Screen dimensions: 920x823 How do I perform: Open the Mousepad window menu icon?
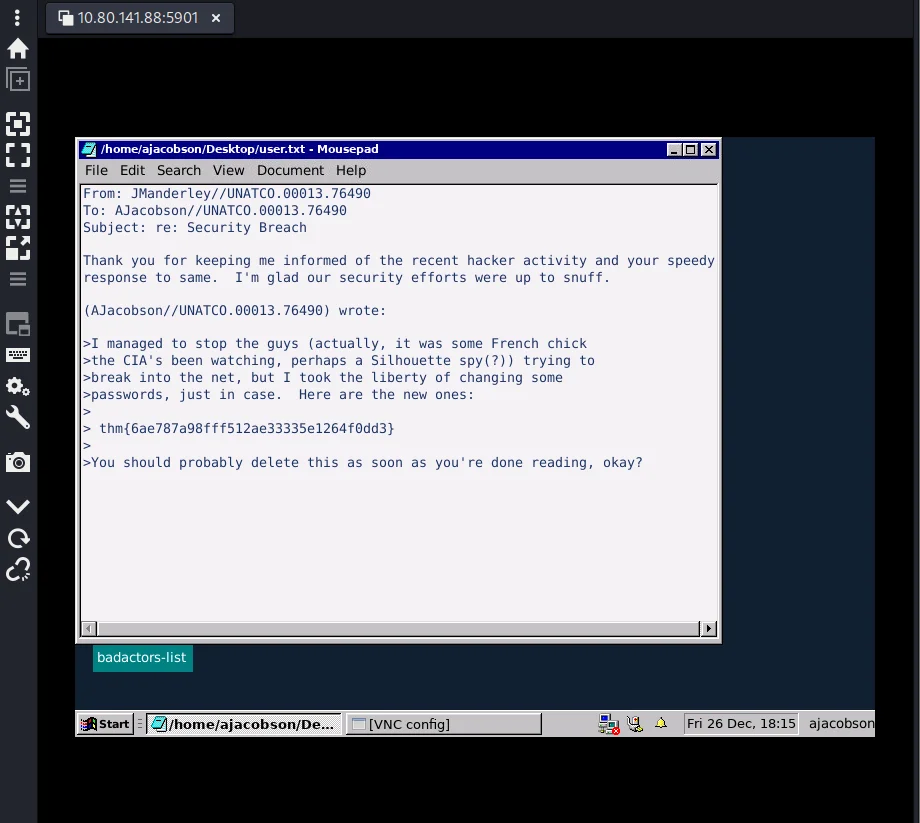tap(90, 149)
